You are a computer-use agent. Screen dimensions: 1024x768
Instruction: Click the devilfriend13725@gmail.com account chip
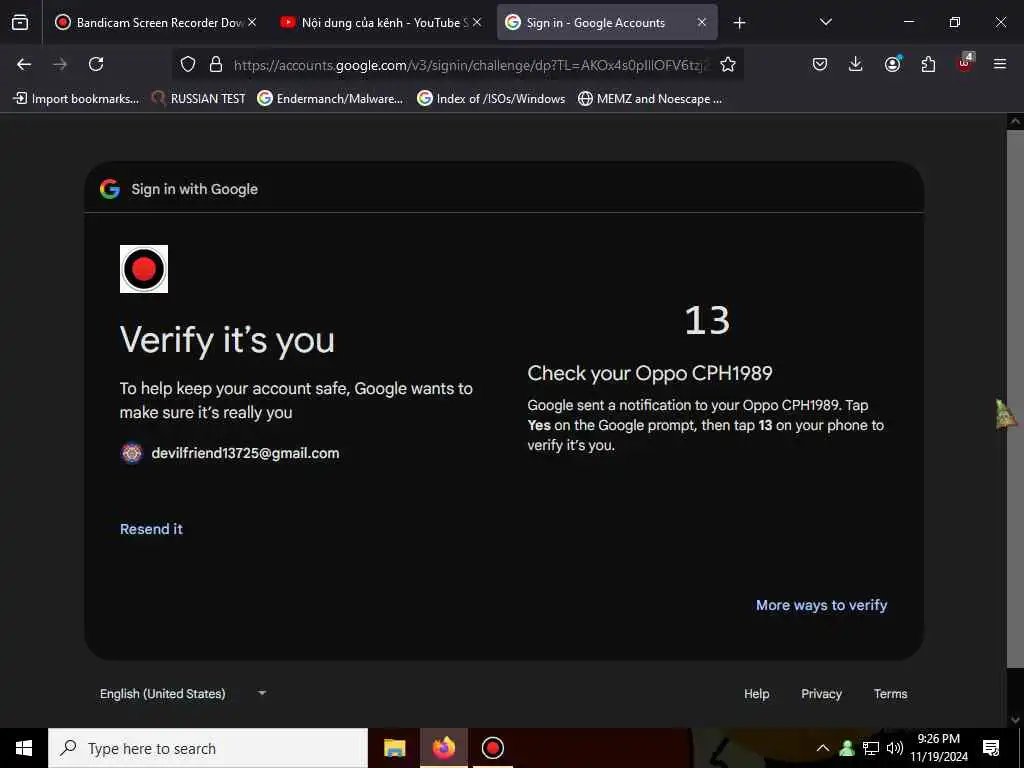pos(230,453)
